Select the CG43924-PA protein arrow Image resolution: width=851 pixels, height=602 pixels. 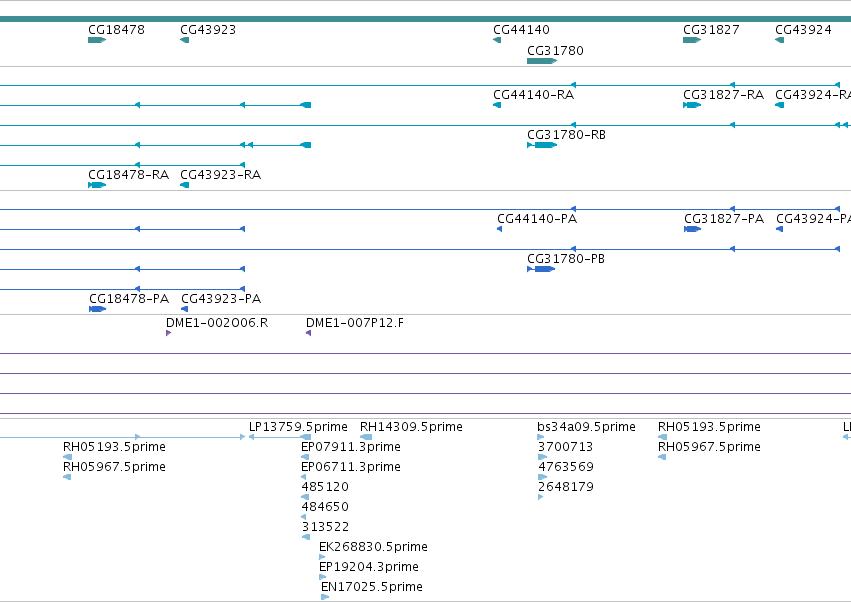click(x=779, y=229)
